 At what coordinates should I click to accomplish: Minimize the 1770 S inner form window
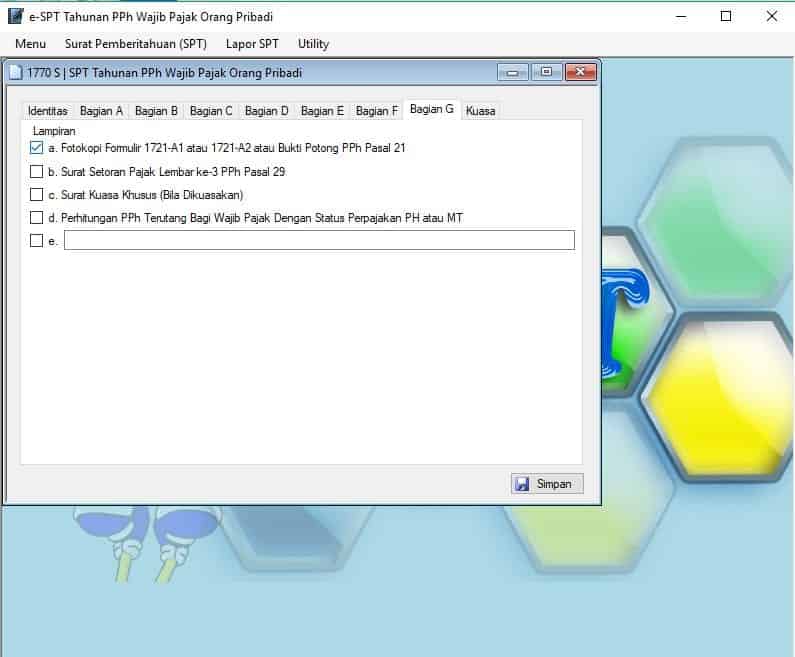tap(513, 72)
